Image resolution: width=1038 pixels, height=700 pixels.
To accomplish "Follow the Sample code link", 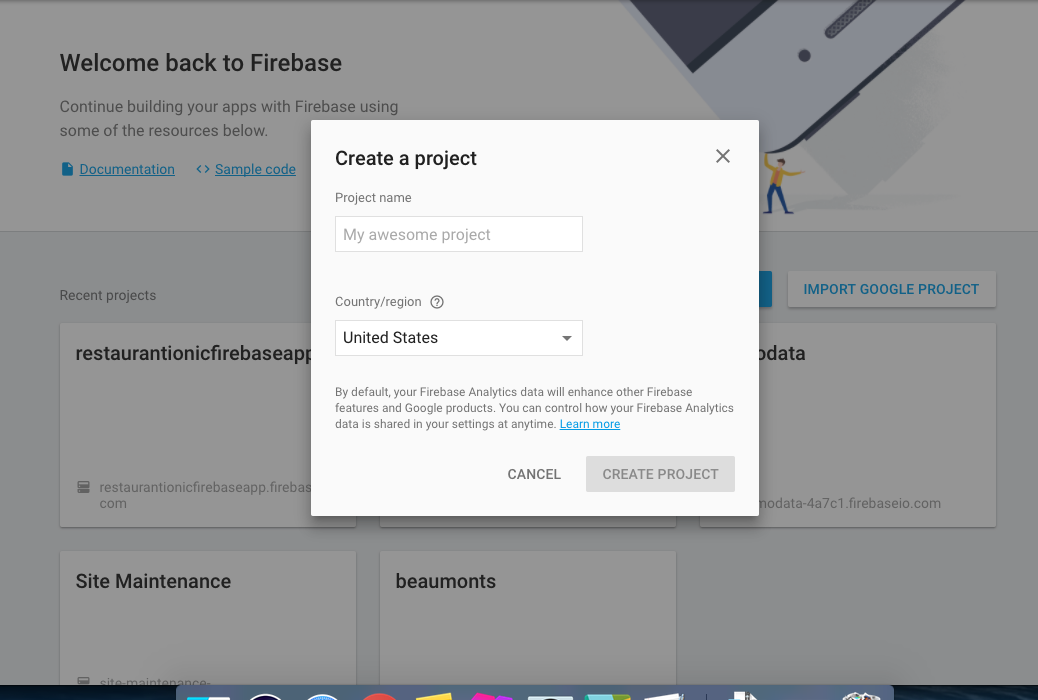I will (255, 169).
